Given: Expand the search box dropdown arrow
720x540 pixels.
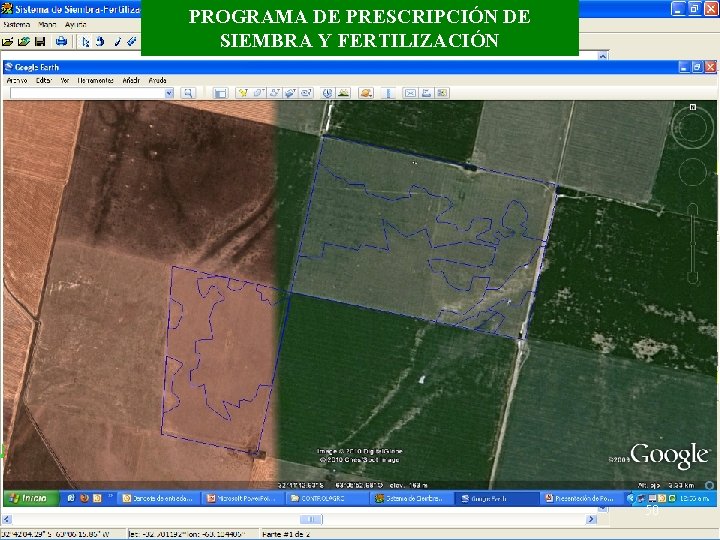Looking at the screenshot, I should [x=169, y=93].
